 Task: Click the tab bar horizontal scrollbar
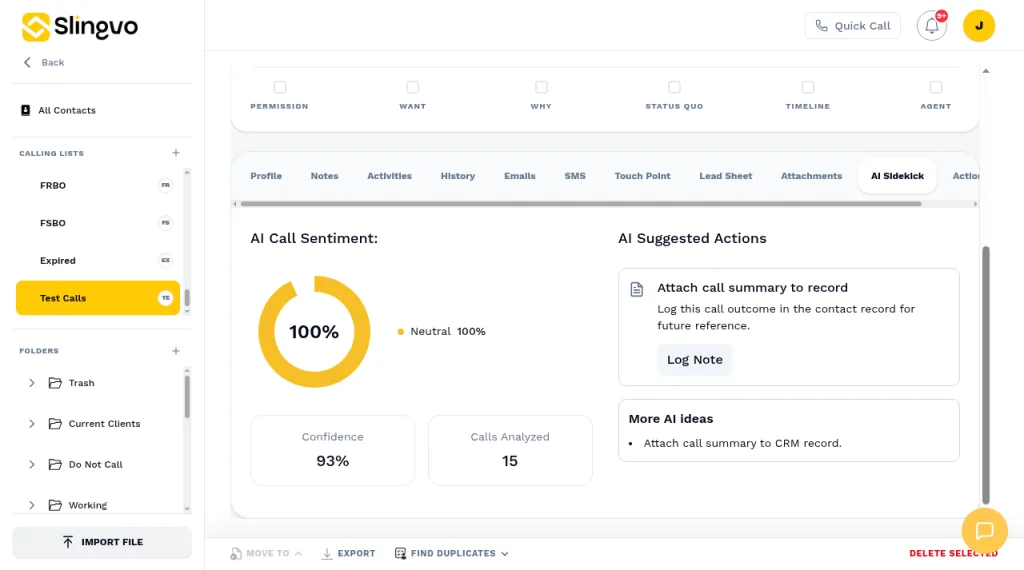(x=581, y=204)
